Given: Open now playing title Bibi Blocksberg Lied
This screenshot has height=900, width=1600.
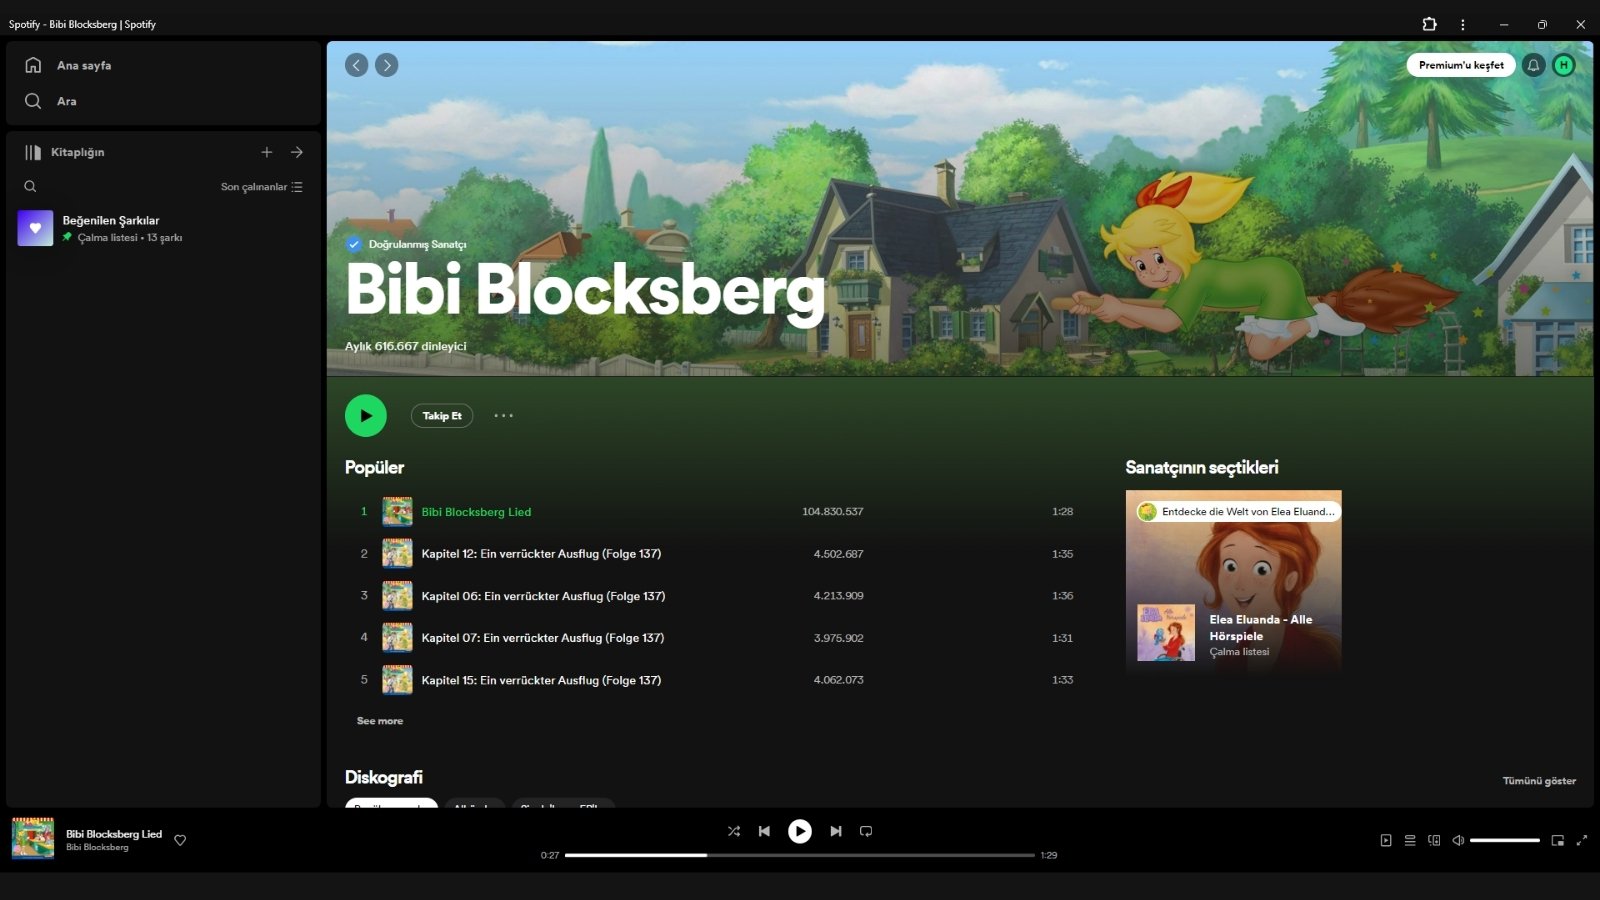Looking at the screenshot, I should (x=114, y=834).
